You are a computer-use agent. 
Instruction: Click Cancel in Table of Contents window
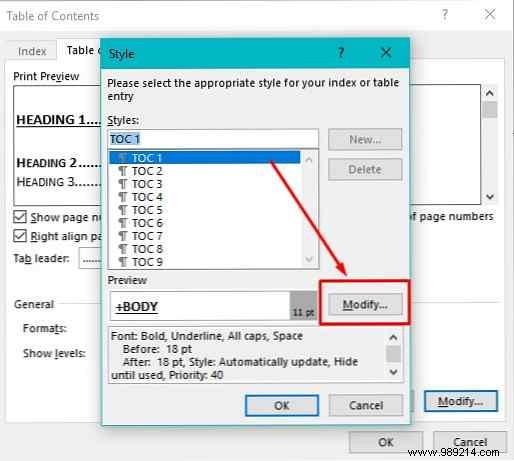pos(470,442)
